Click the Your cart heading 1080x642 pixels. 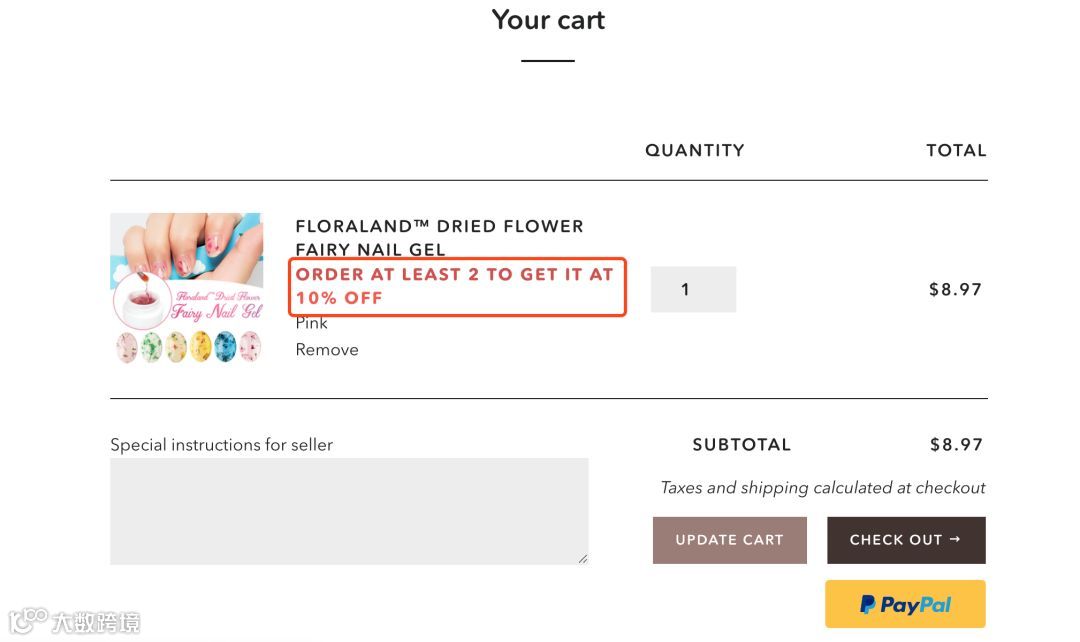[x=548, y=20]
